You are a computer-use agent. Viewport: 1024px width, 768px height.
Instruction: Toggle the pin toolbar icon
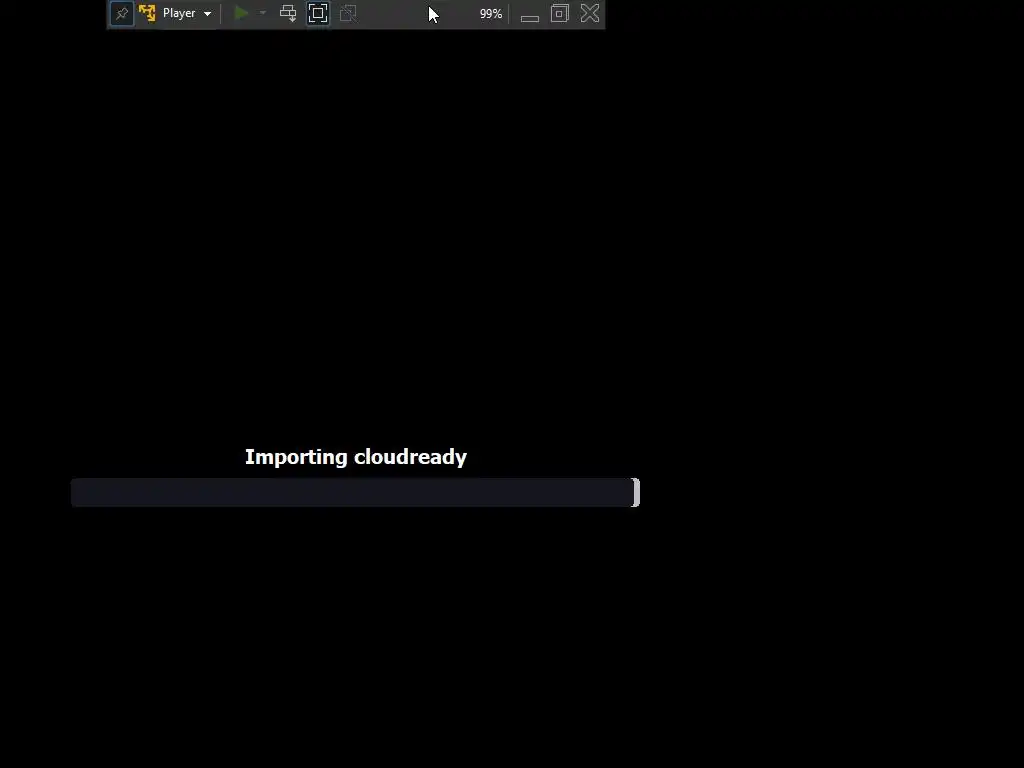(121, 13)
